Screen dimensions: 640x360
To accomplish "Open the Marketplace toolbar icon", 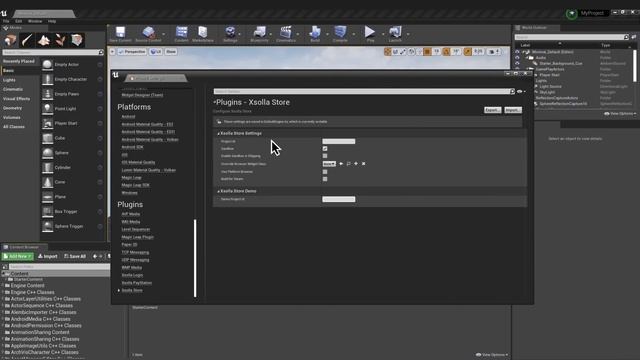I will [203, 32].
